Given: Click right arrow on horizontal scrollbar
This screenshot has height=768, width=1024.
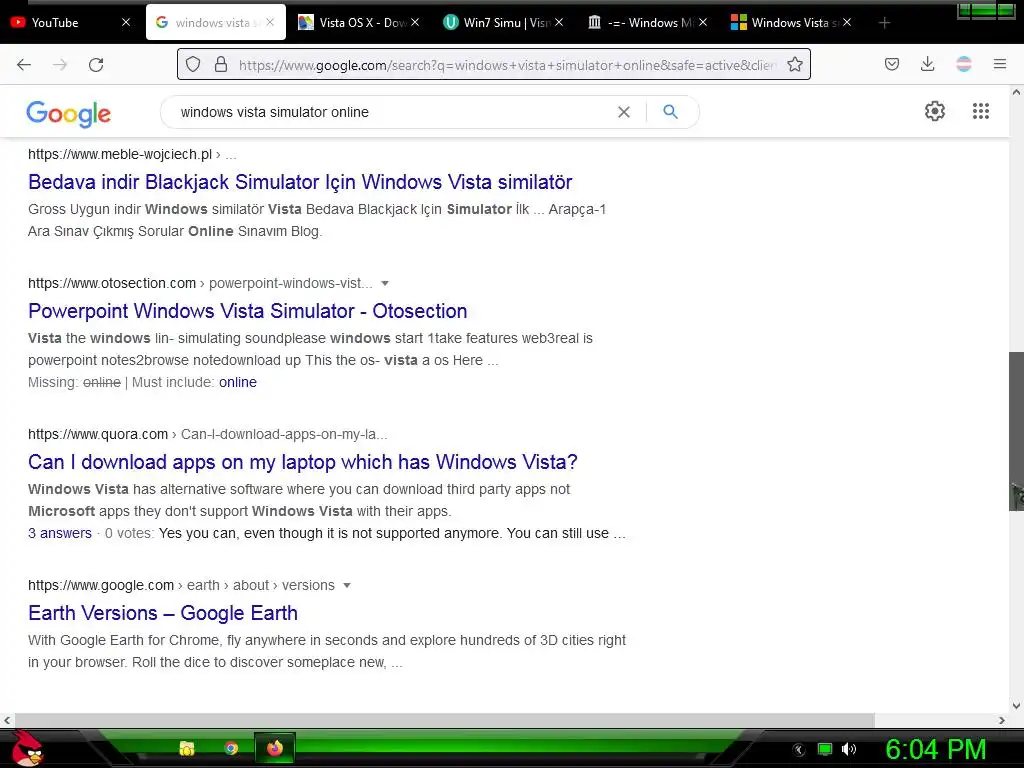Looking at the screenshot, I should tap(1002, 720).
